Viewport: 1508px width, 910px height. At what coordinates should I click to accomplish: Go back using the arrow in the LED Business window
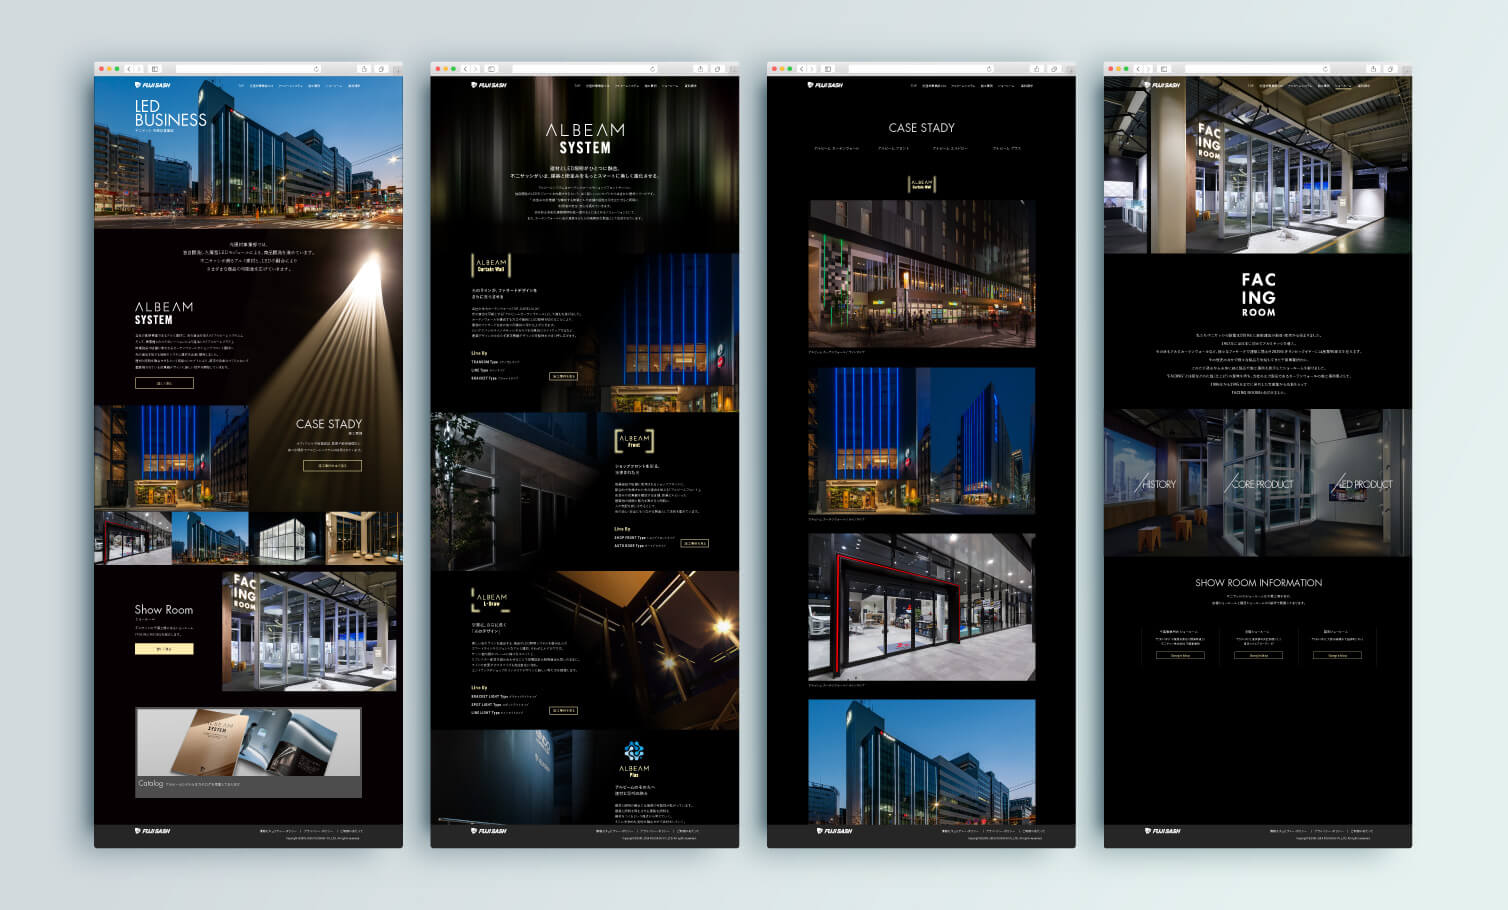click(x=129, y=69)
